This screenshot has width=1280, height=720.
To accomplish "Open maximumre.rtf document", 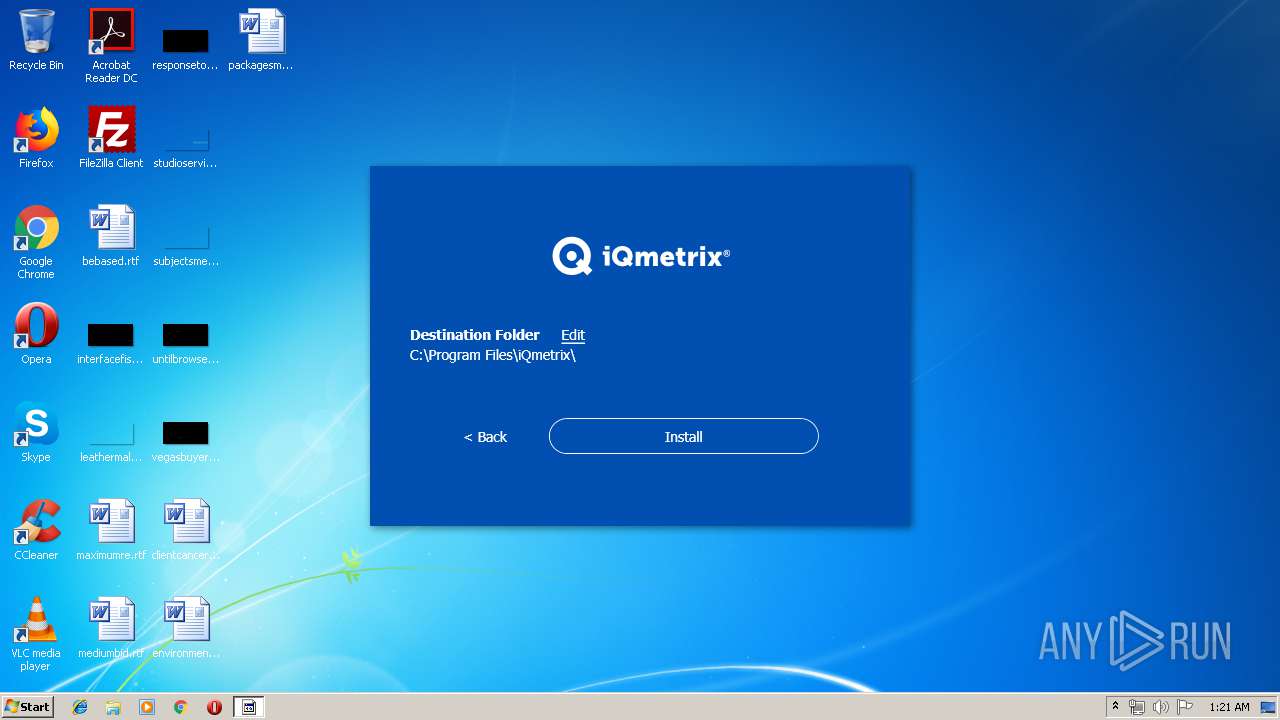I will click(111, 530).
